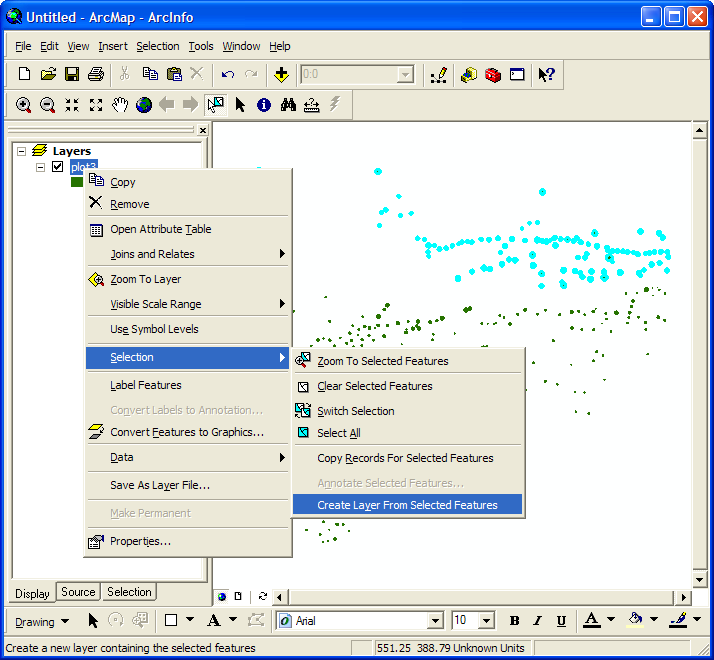
Task: Open the line color picker dropdown
Action: point(697,619)
